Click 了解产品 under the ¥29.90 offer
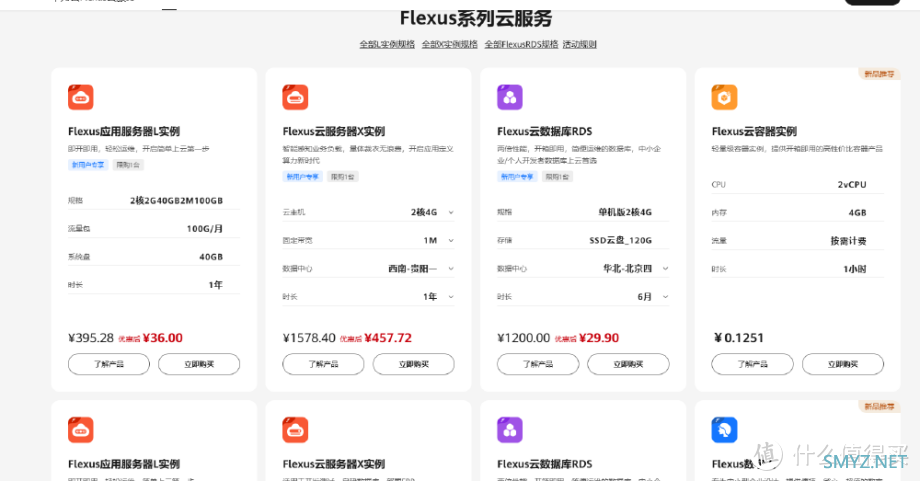Screen dimensions: 920x481 [538, 364]
